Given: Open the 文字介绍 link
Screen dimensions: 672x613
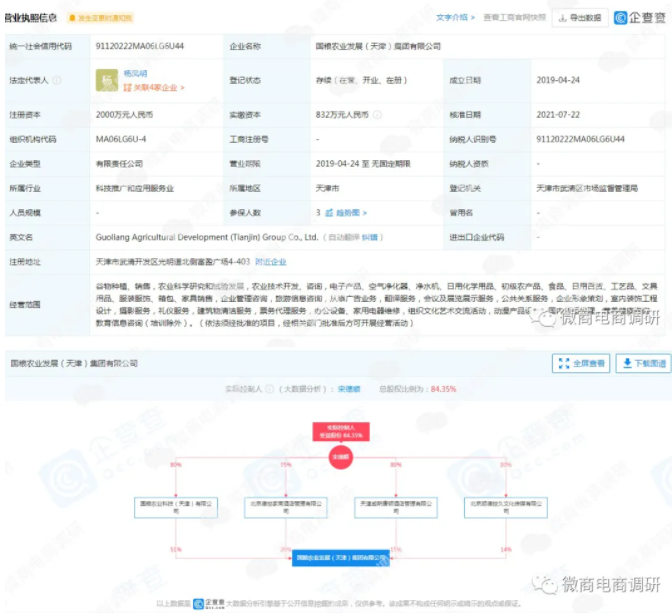Looking at the screenshot, I should click(456, 18).
